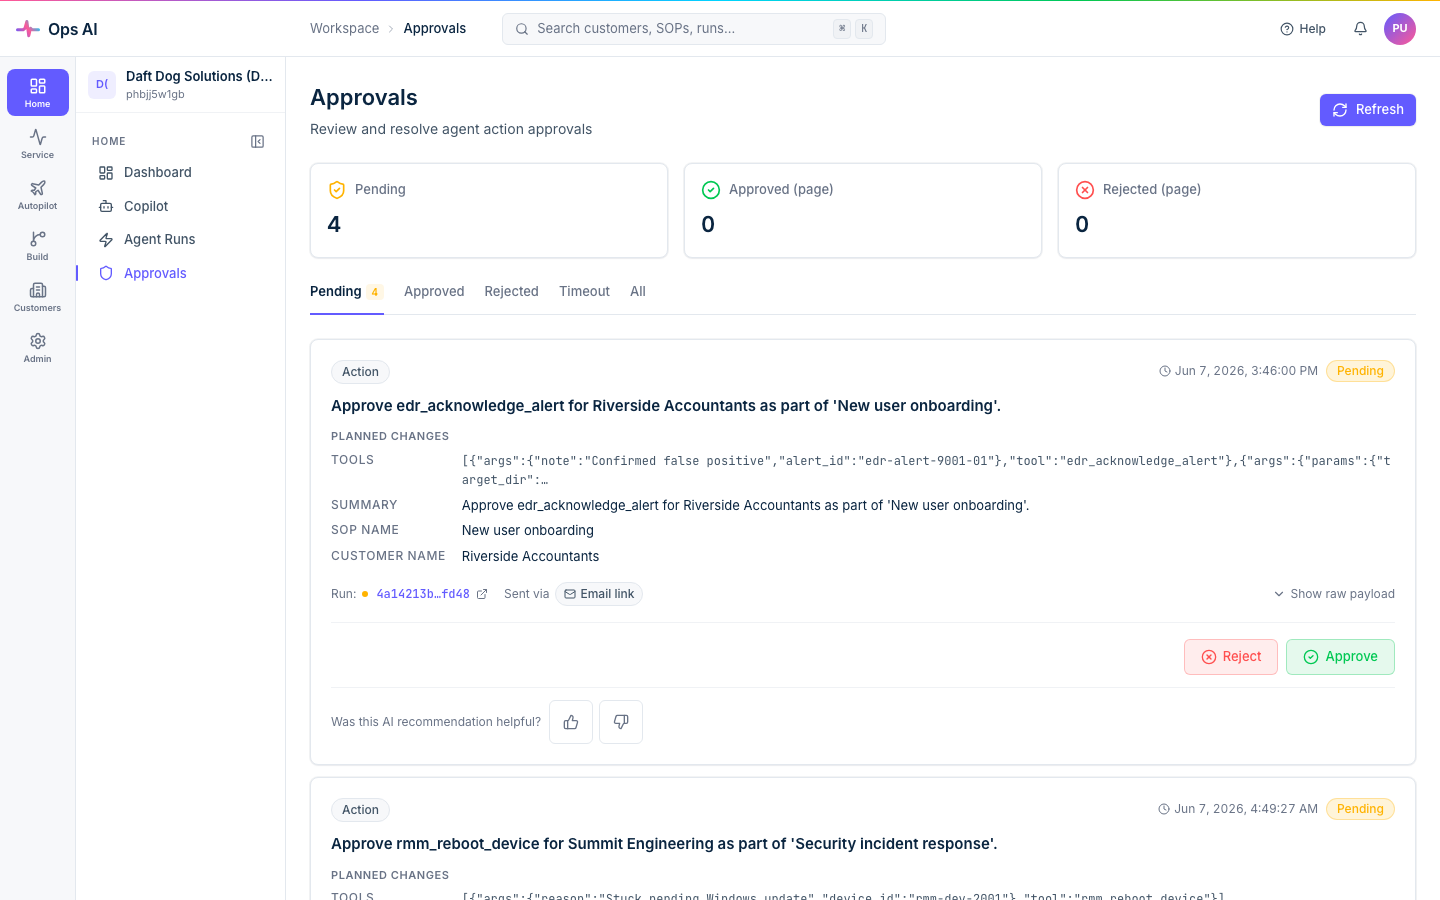Click the timestamp 'Jun 7, 2026, 4:49:27 AM'
The width and height of the screenshot is (1440, 900).
pyautogui.click(x=1246, y=809)
